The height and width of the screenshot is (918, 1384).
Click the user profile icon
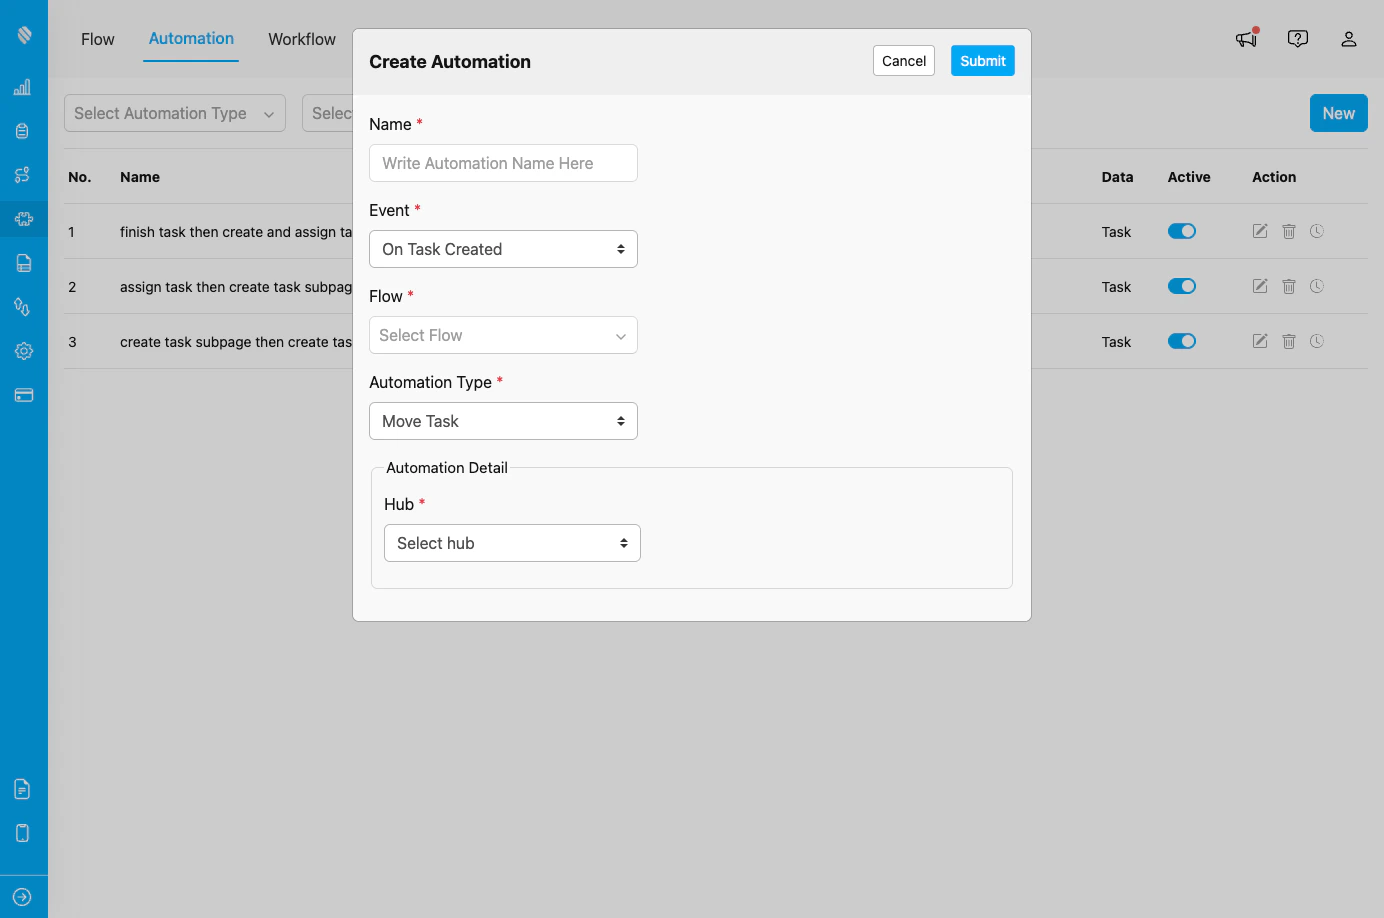click(x=1348, y=39)
